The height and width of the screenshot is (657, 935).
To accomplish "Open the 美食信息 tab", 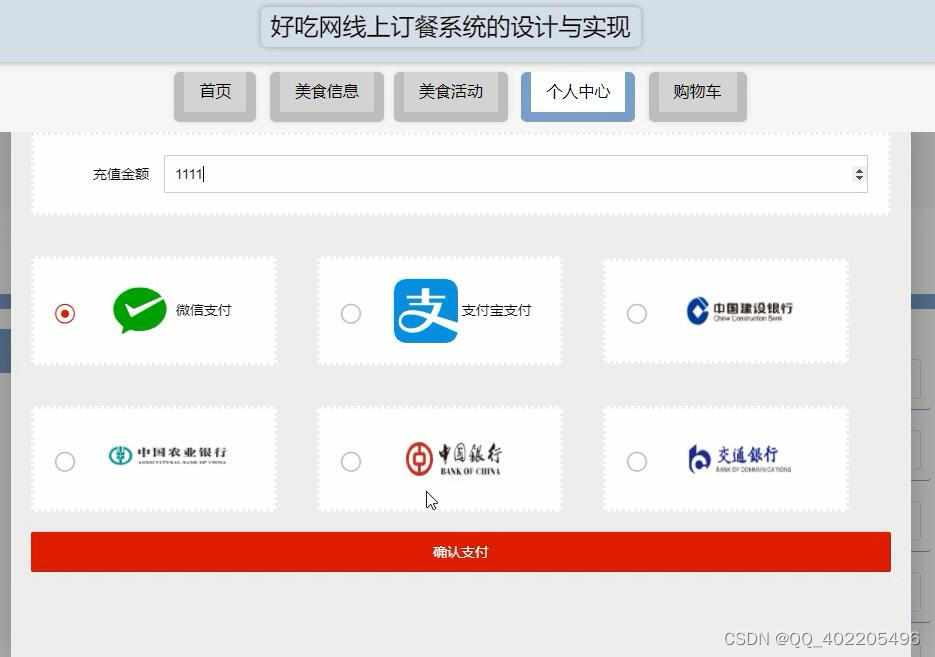I will point(327,91).
